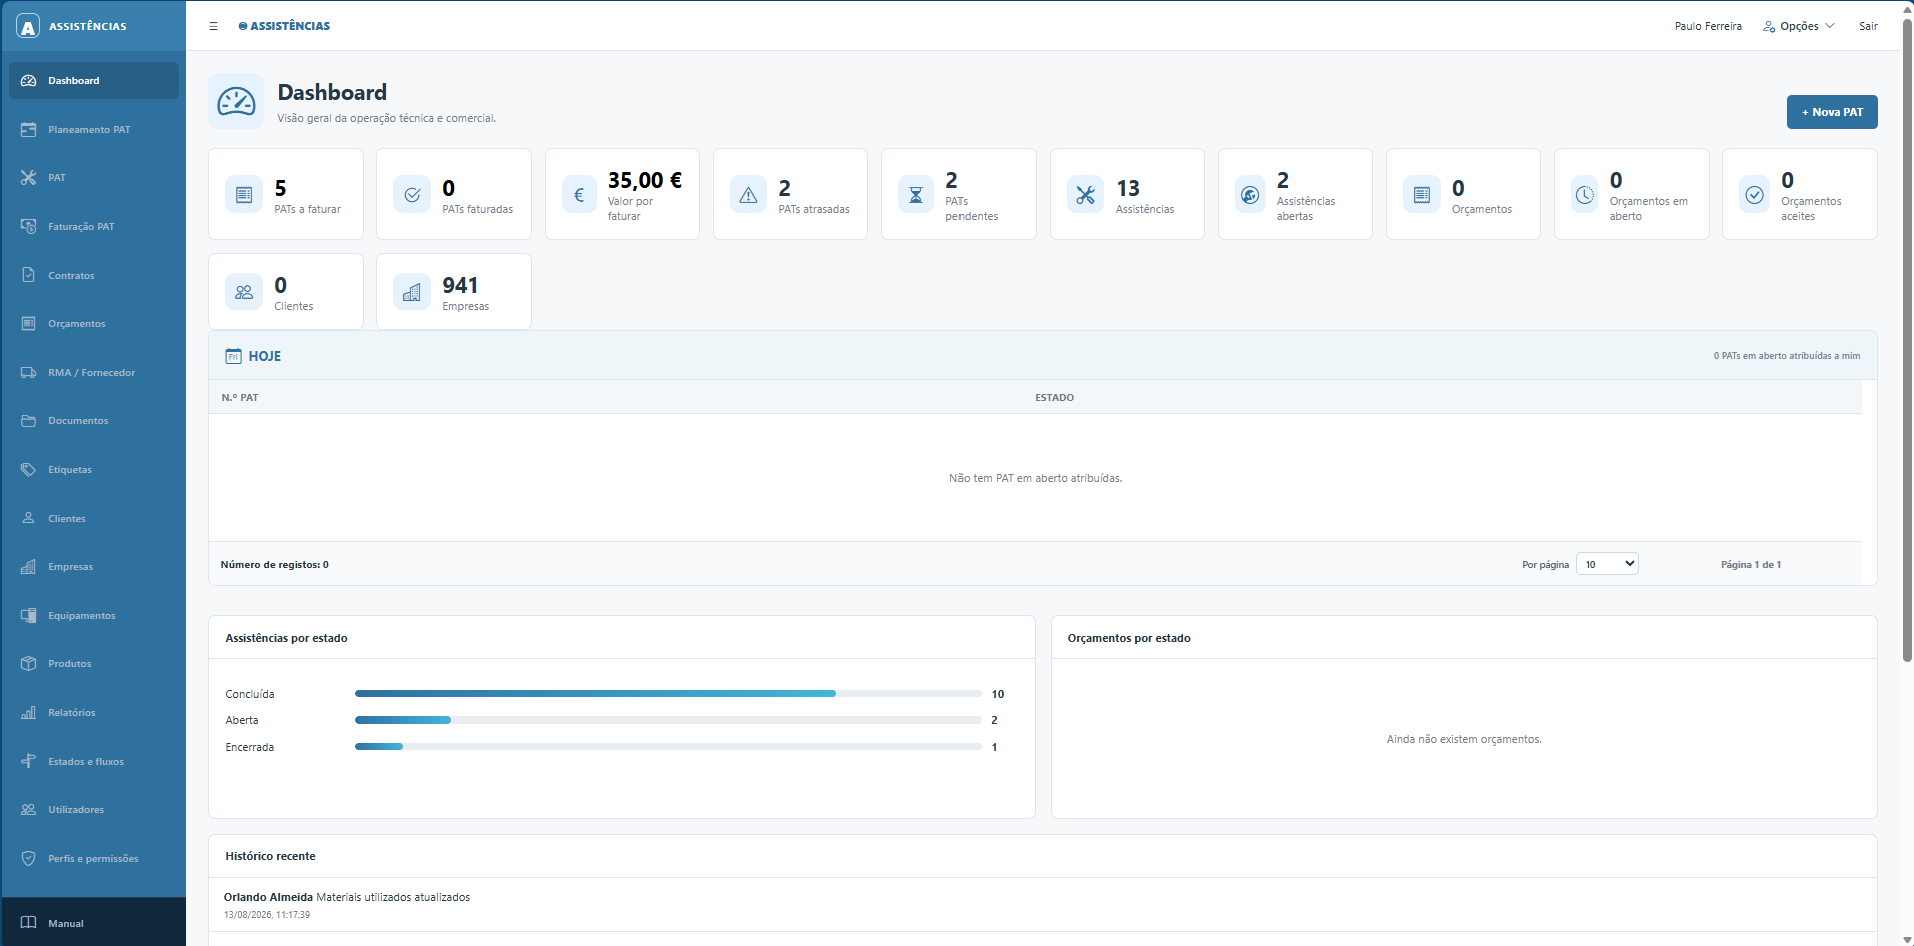Click the tools icon on Assistências card
The image size is (1914, 946).
1085,195
